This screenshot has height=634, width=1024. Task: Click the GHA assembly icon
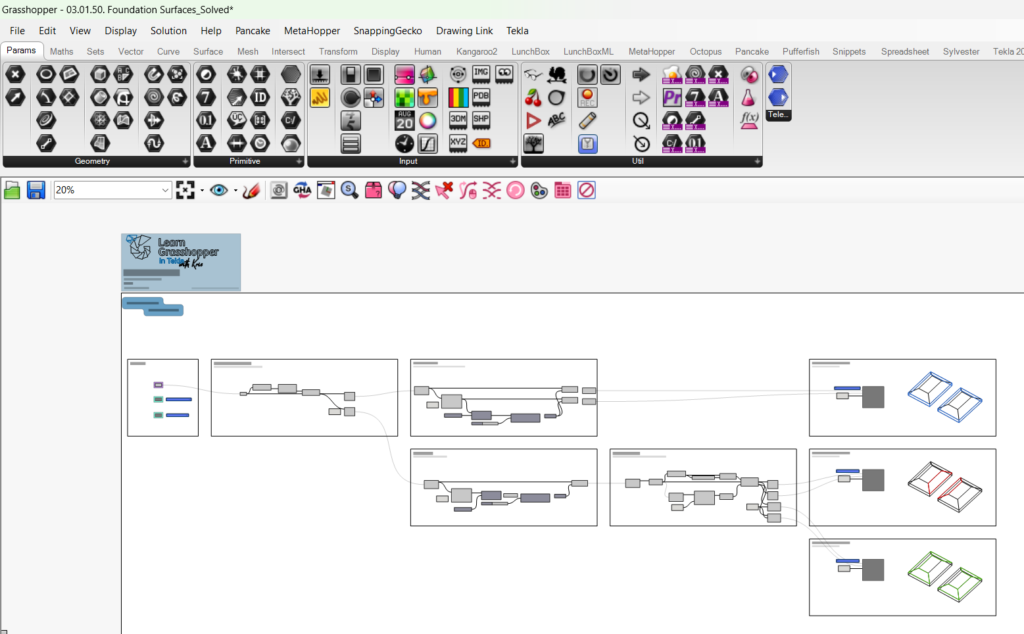point(302,190)
